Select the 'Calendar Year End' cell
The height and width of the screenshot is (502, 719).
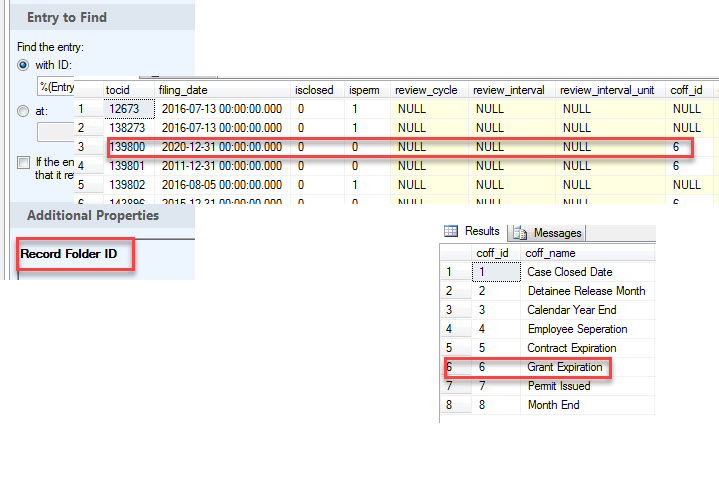[x=588, y=310]
